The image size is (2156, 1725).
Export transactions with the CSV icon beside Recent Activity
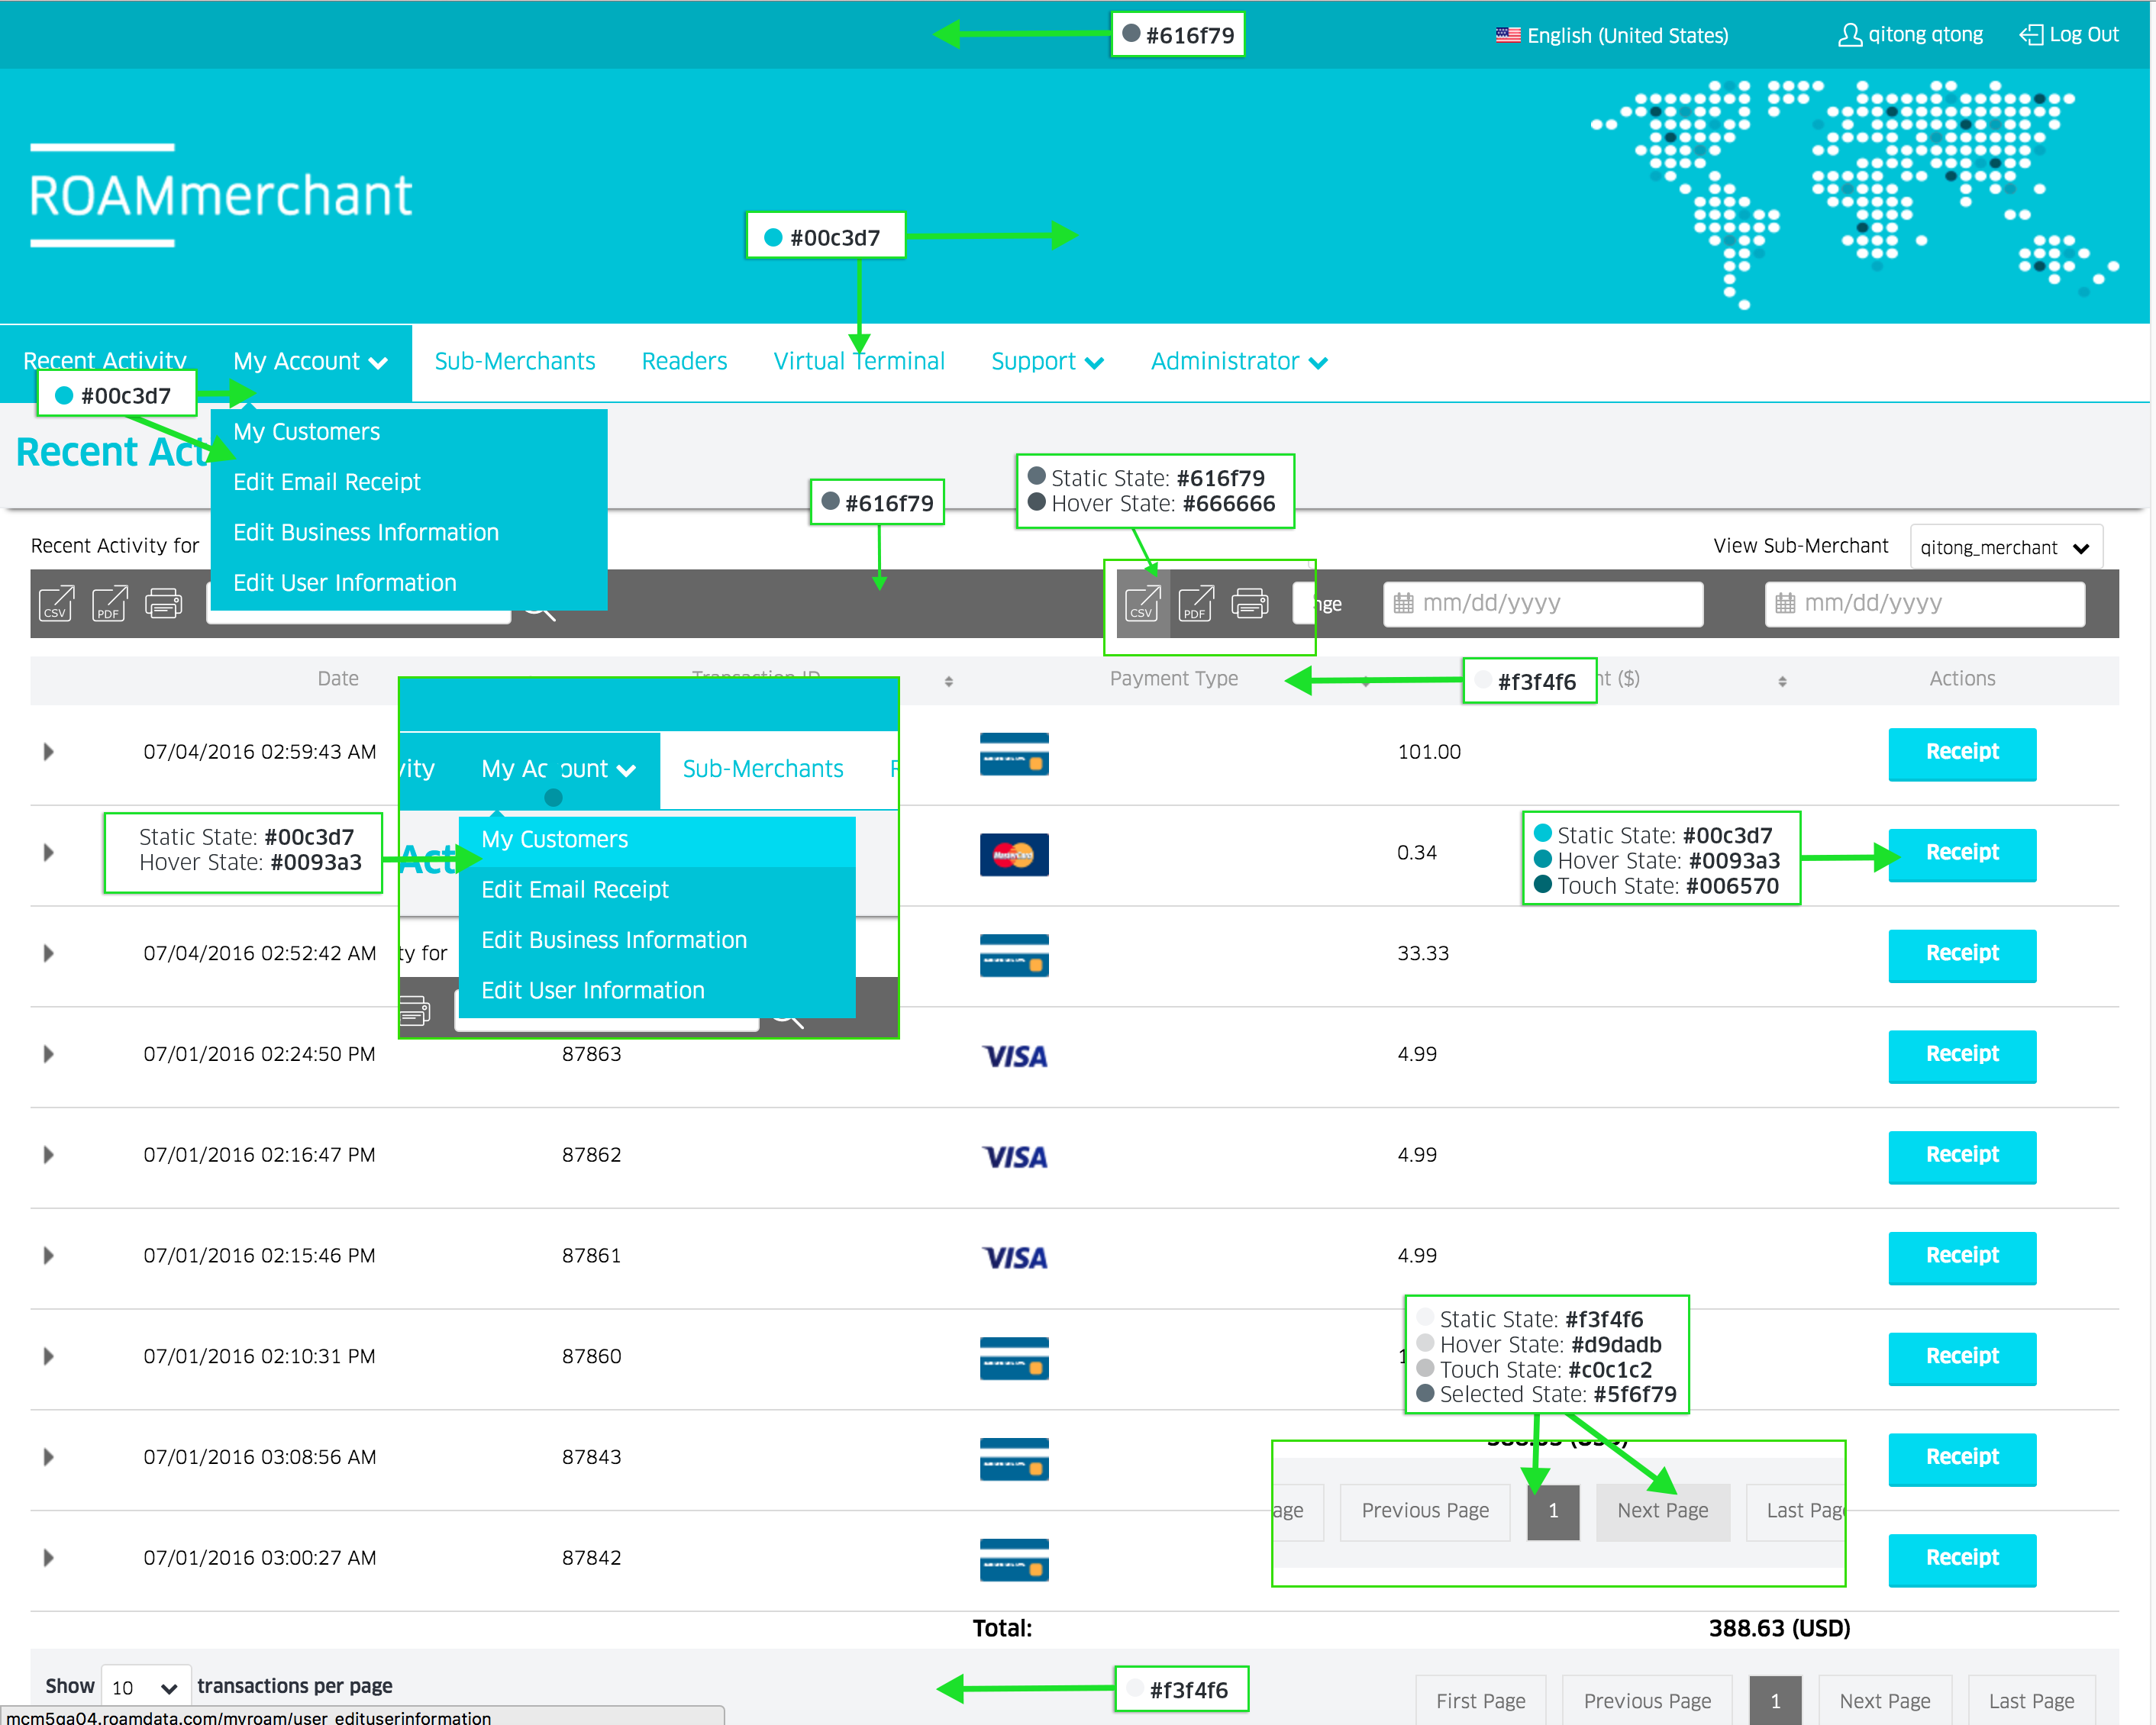click(57, 603)
